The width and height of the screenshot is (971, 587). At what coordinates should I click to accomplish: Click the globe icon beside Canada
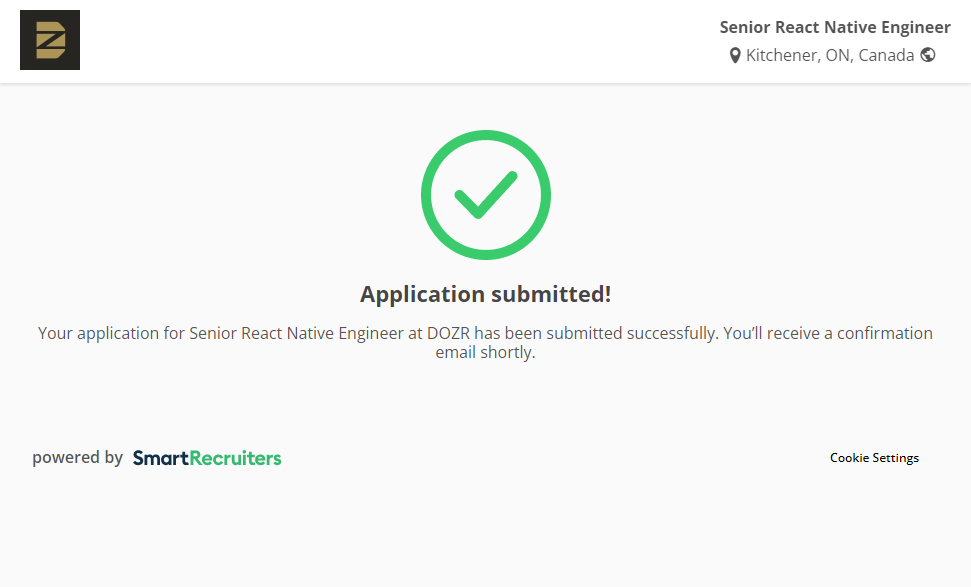928,55
